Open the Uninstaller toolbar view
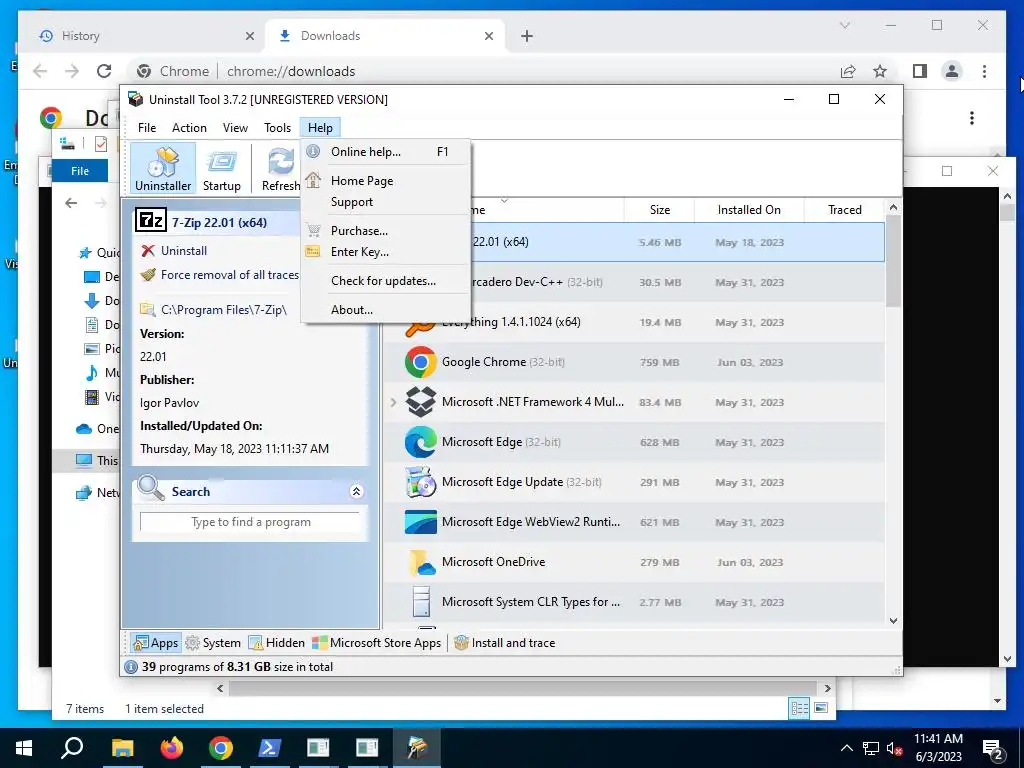Viewport: 1024px width, 768px height. 163,168
